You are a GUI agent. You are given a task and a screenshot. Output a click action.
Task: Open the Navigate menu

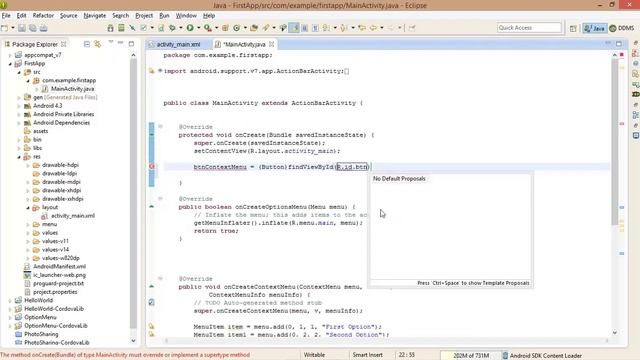pos(94,16)
